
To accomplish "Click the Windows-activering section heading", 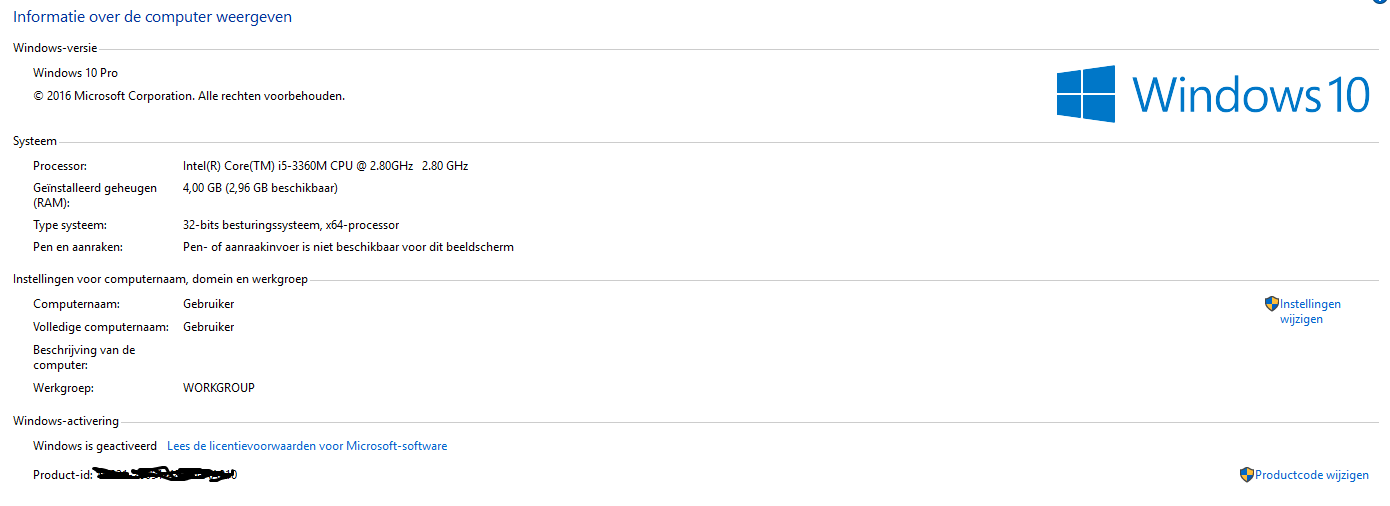I will (66, 421).
